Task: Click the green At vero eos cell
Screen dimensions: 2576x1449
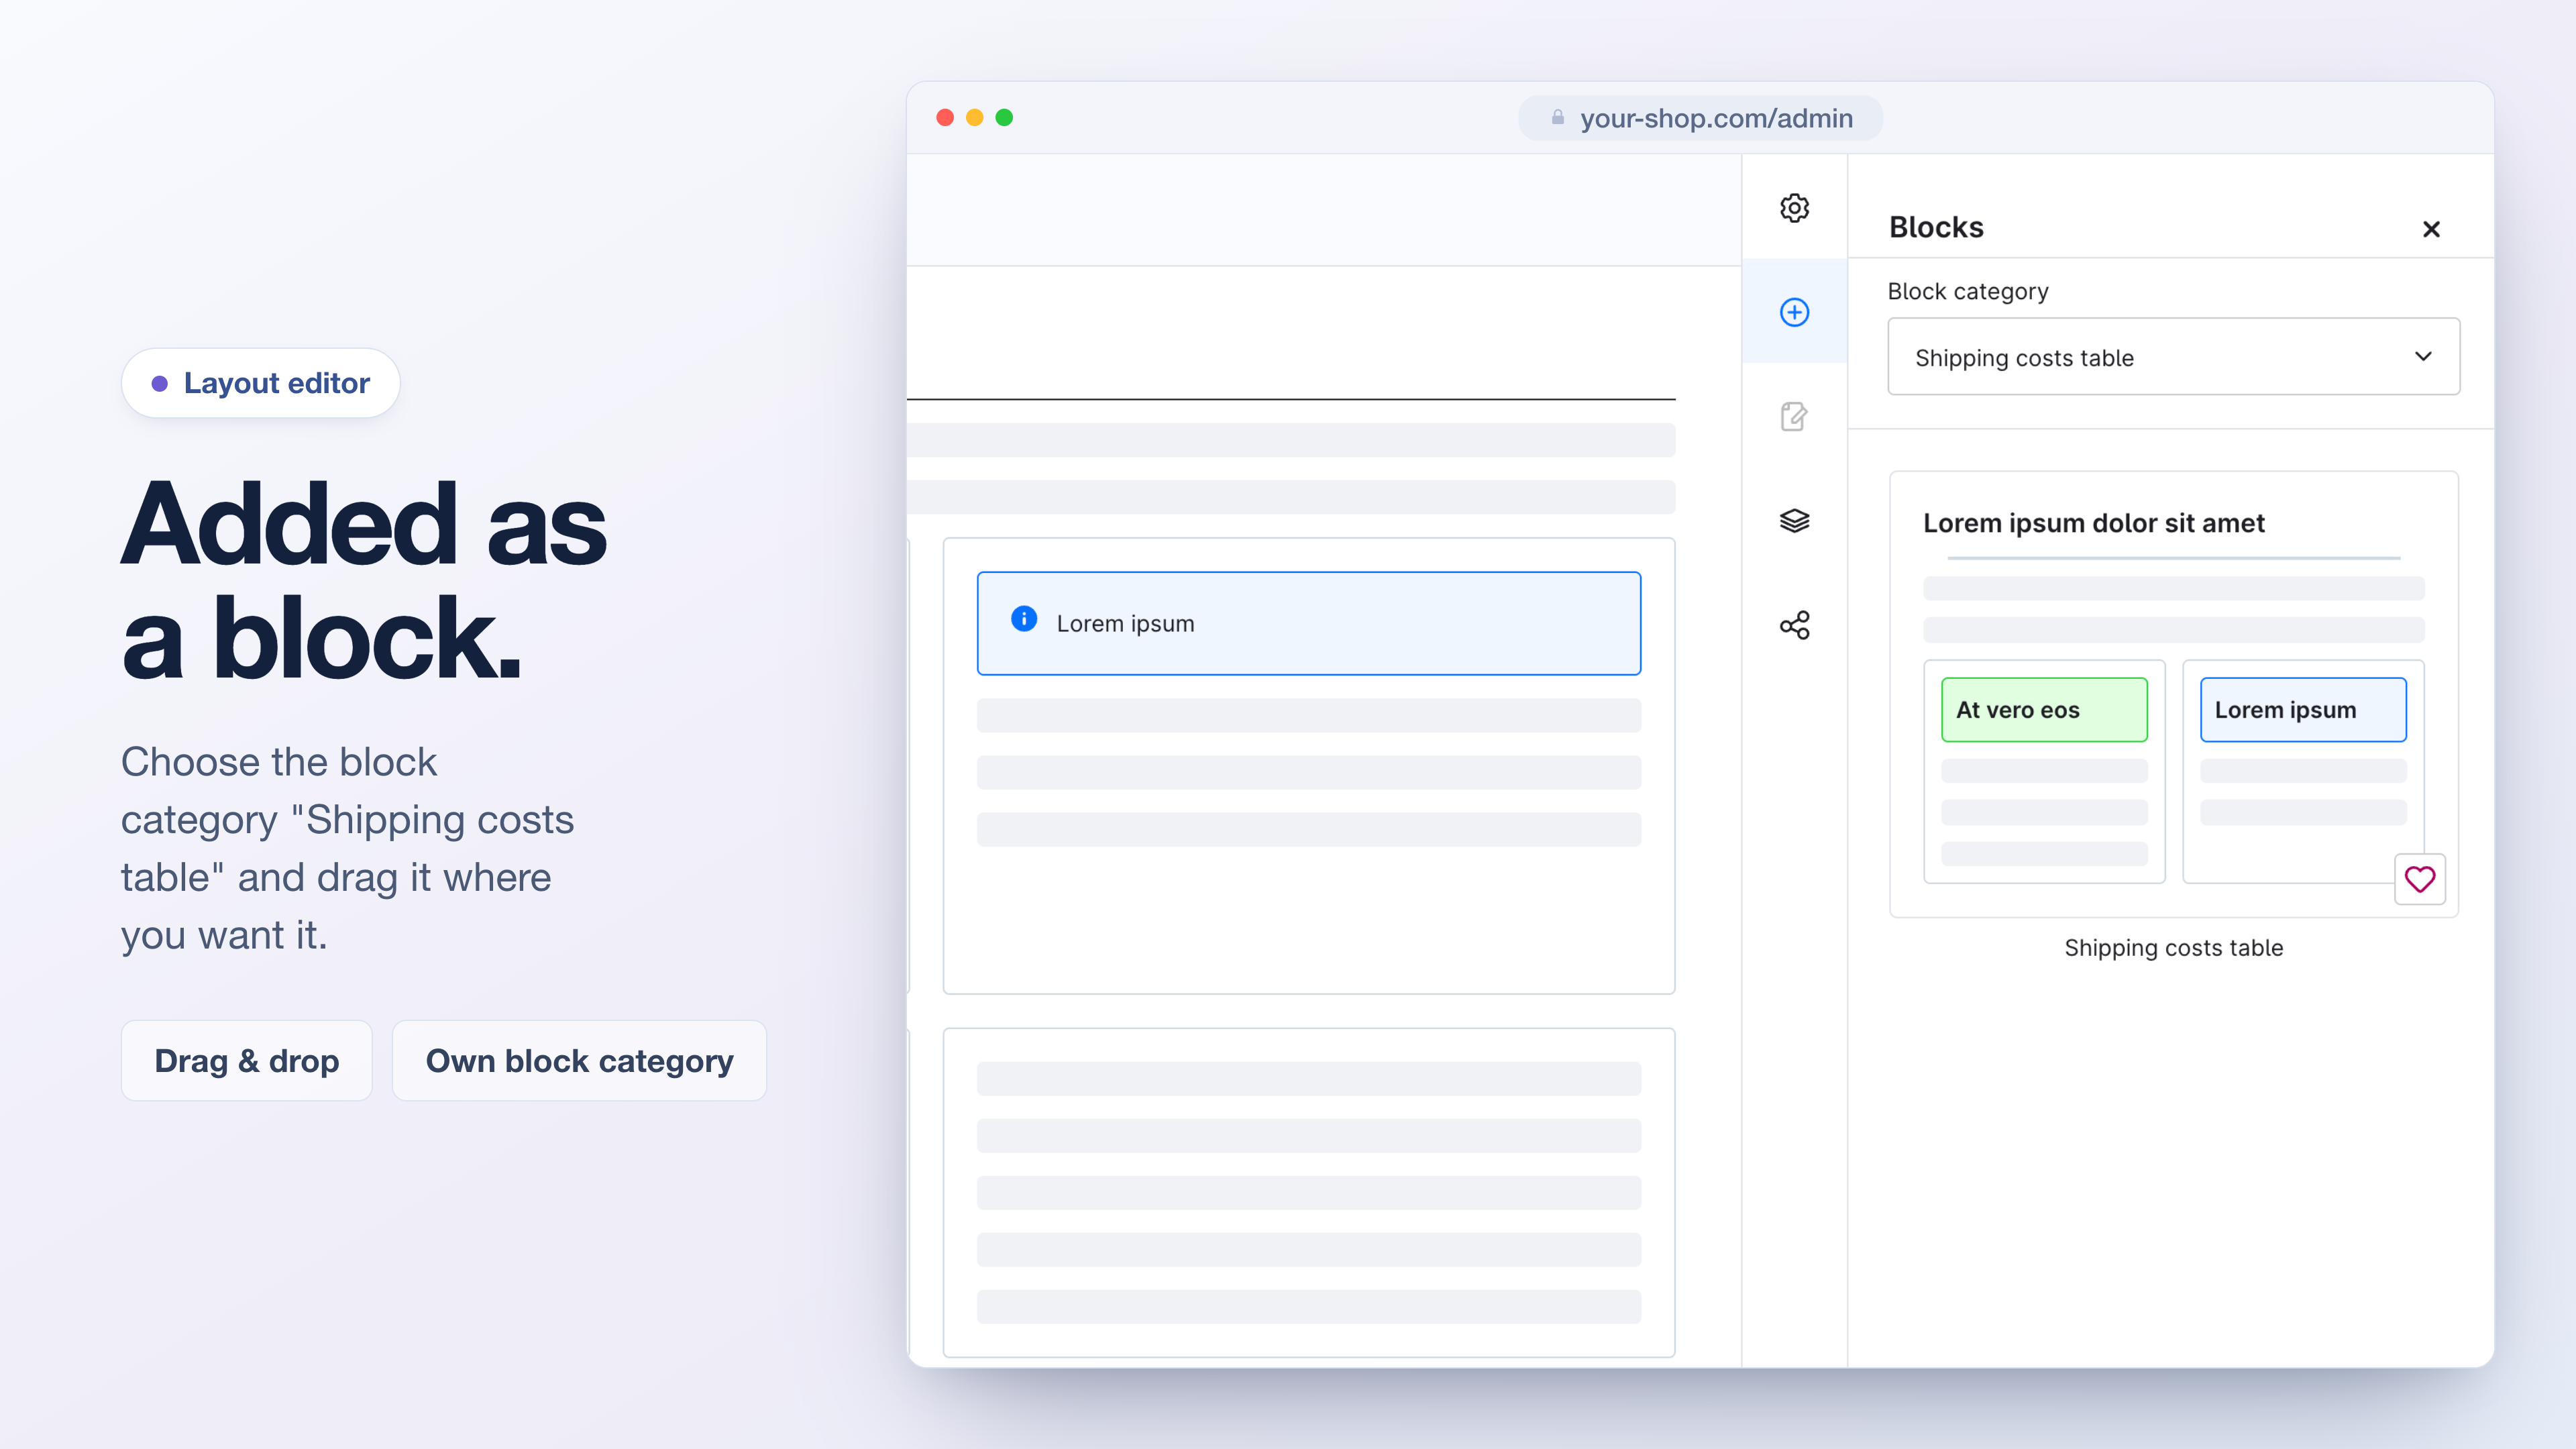Action: 2044,710
